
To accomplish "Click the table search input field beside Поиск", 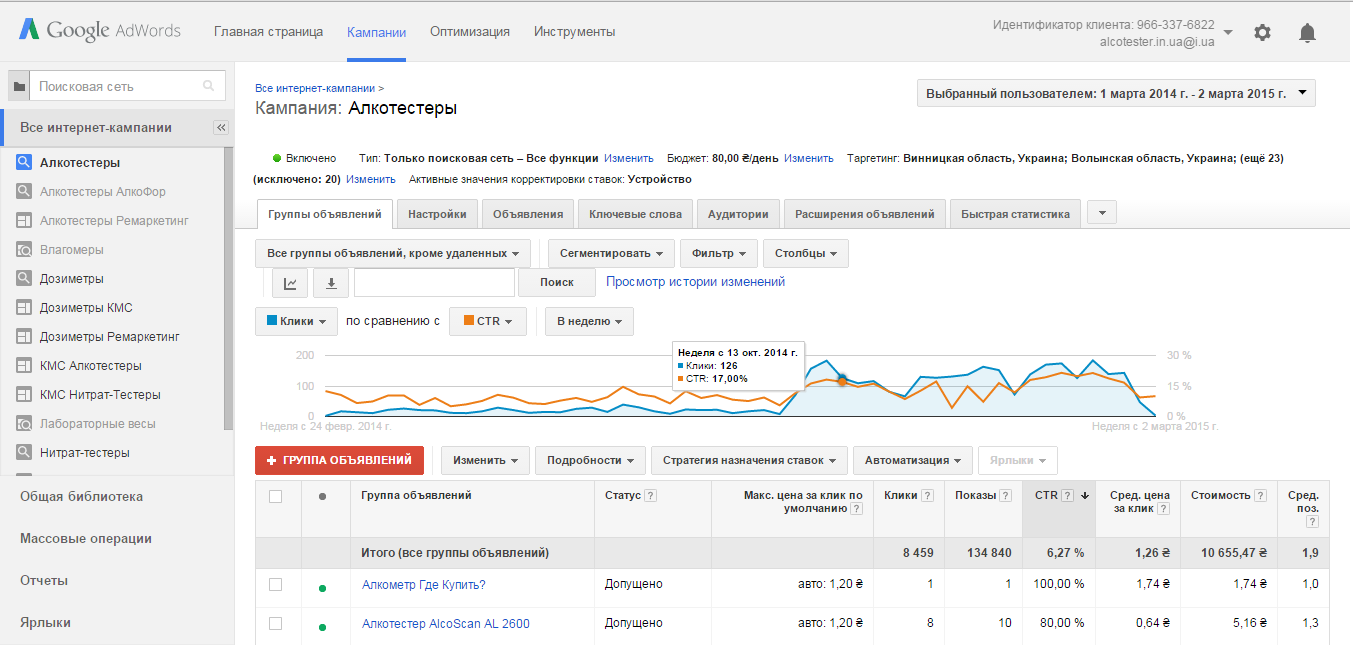I will pos(435,283).
